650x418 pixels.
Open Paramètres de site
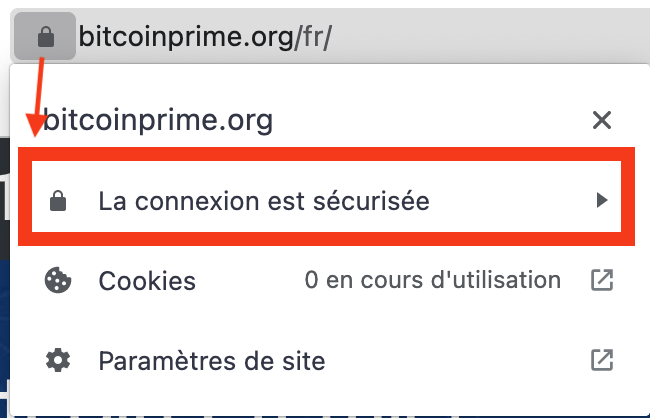coord(329,360)
